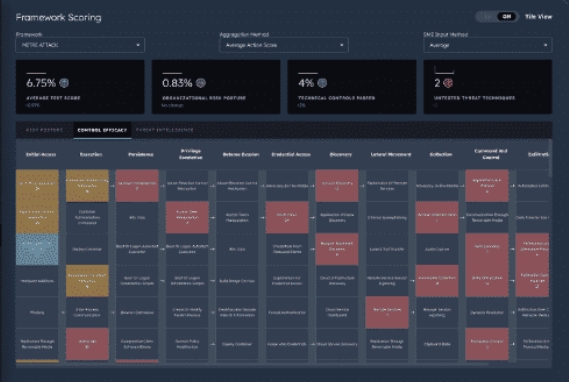Click info icon beside 0.83% risk posture
Image resolution: width=569 pixels, height=382 pixels.
[201, 83]
